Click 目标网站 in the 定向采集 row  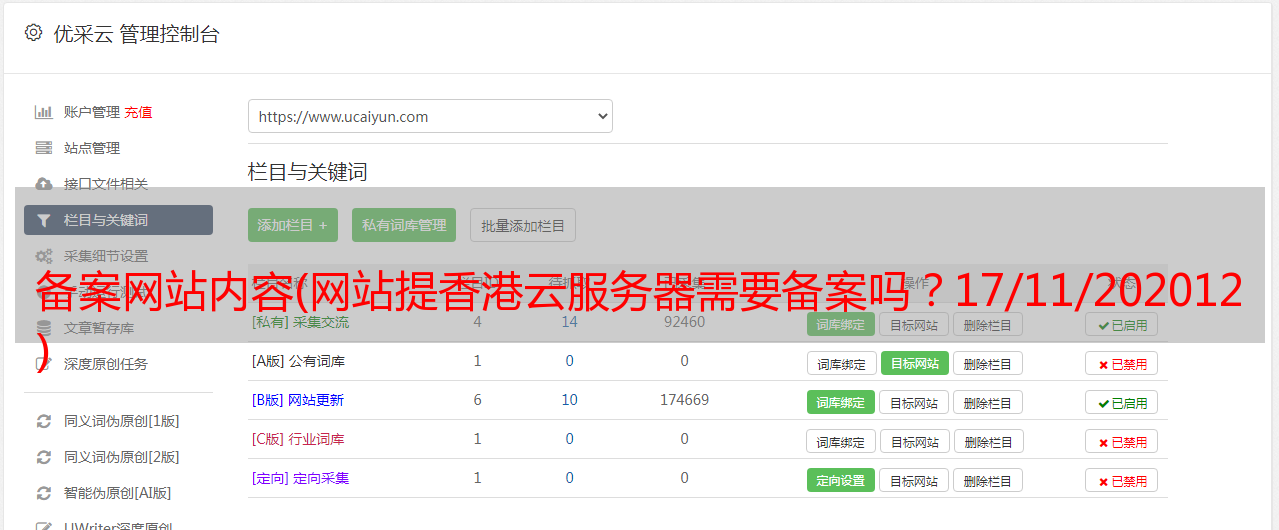coord(914,480)
